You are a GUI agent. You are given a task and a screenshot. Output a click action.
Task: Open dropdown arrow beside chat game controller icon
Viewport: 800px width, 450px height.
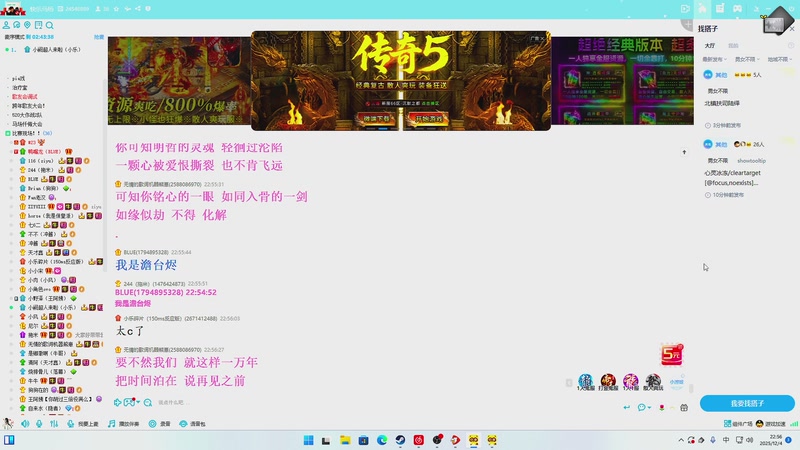pyautogui.click(x=138, y=403)
